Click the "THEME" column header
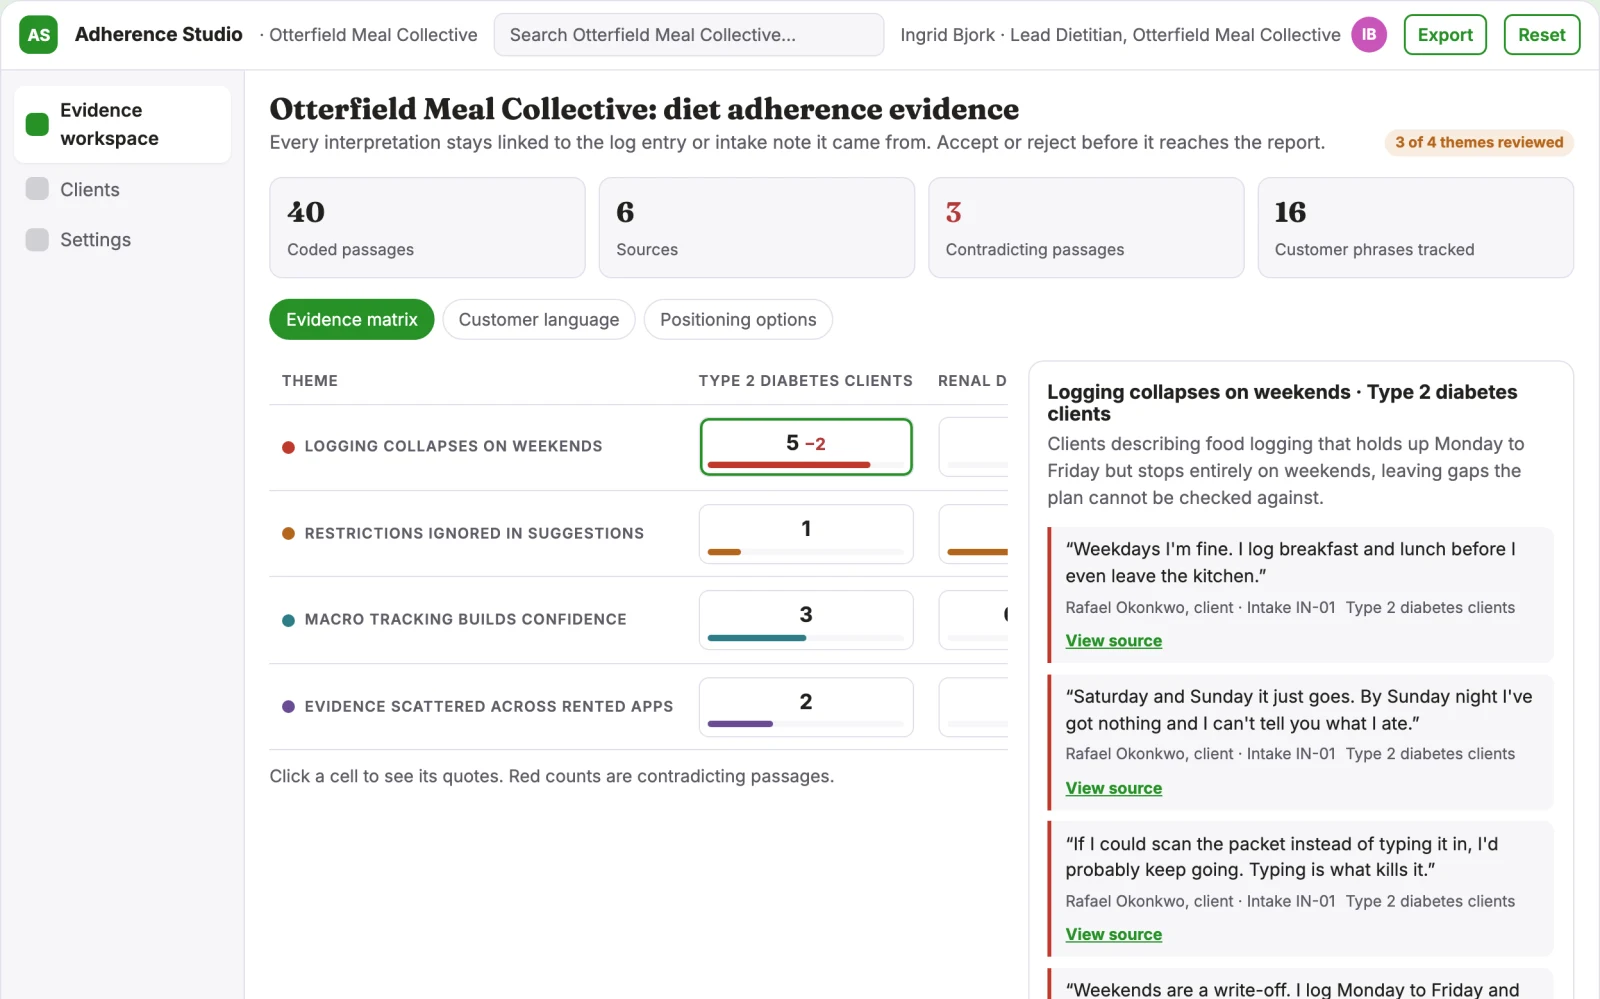This screenshot has height=999, width=1600. pos(310,381)
